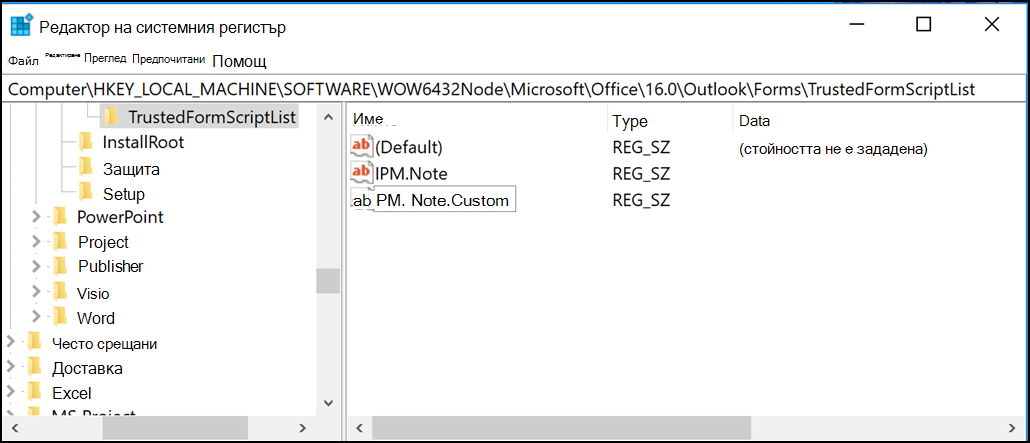The width and height of the screenshot is (1030, 443).
Task: Expand the Word key
Action: pyautogui.click(x=36, y=318)
